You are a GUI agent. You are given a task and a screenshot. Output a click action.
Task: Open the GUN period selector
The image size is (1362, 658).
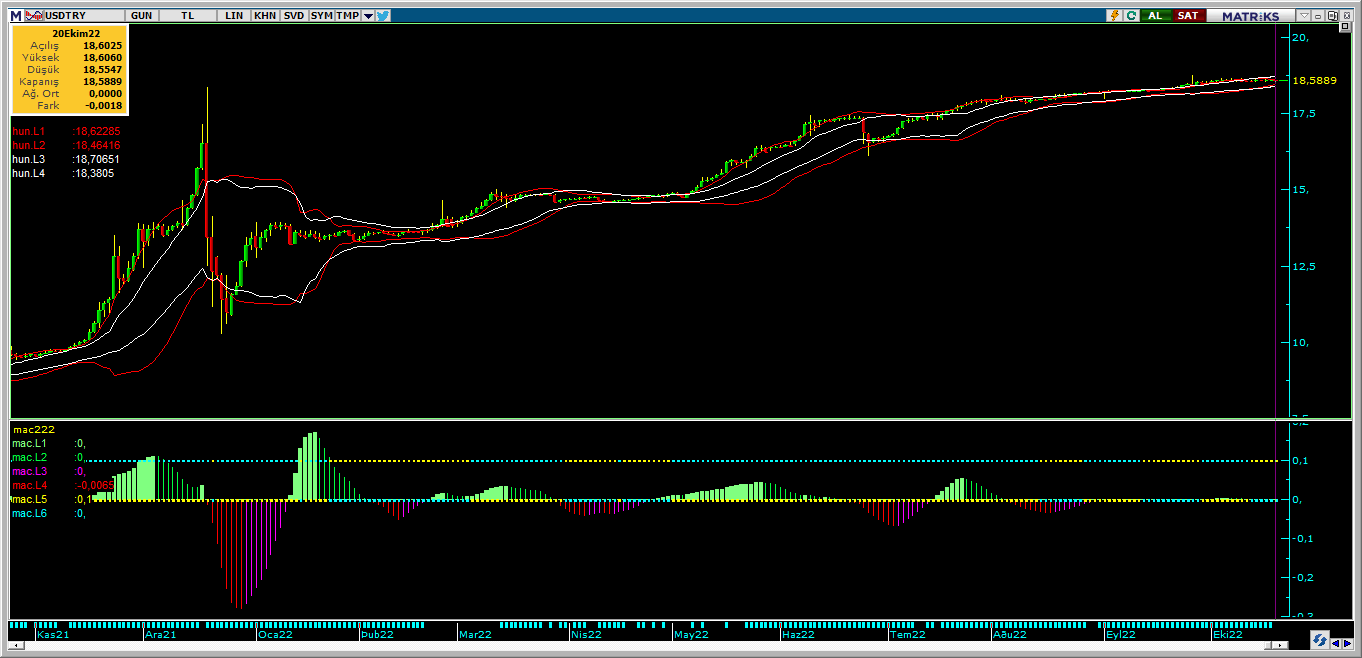(141, 16)
